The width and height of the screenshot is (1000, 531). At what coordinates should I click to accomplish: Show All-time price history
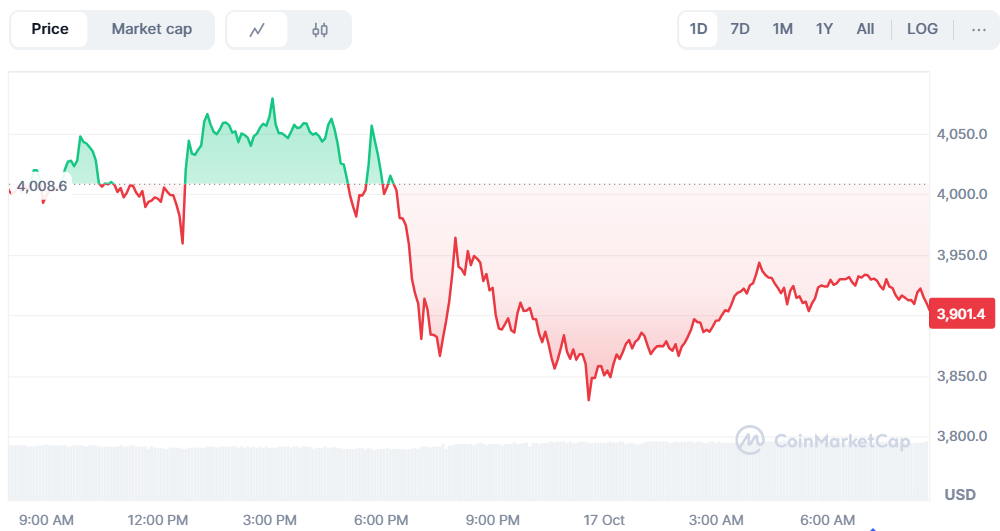pos(865,30)
